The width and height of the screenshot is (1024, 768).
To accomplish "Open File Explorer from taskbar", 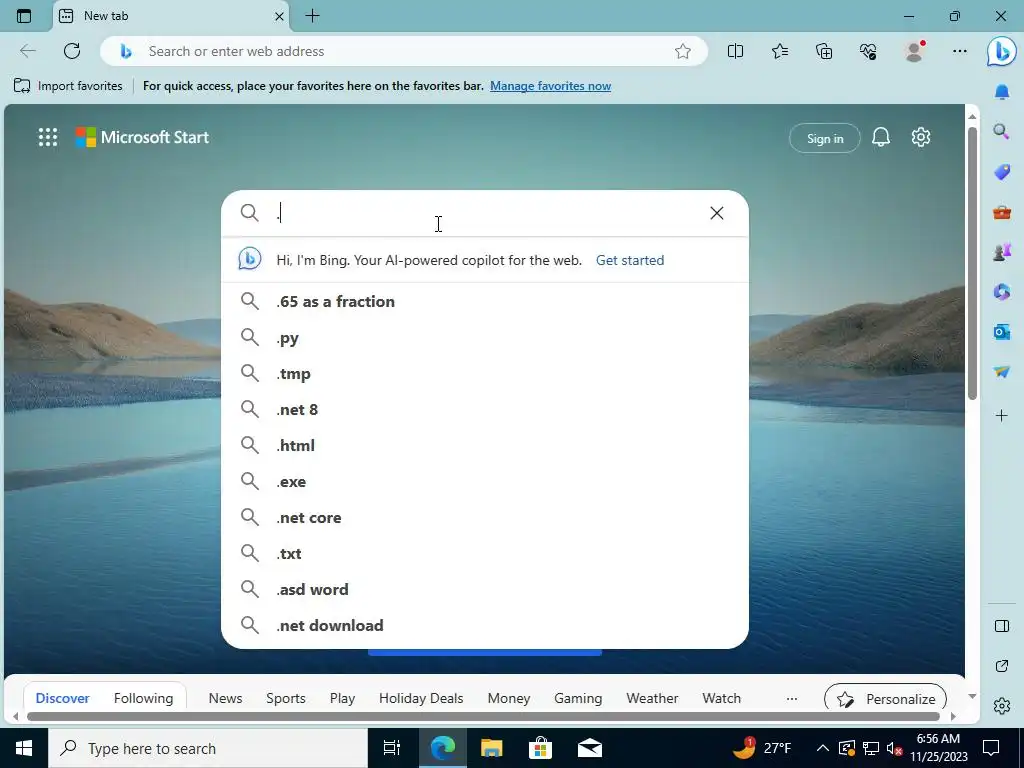I will coord(491,748).
